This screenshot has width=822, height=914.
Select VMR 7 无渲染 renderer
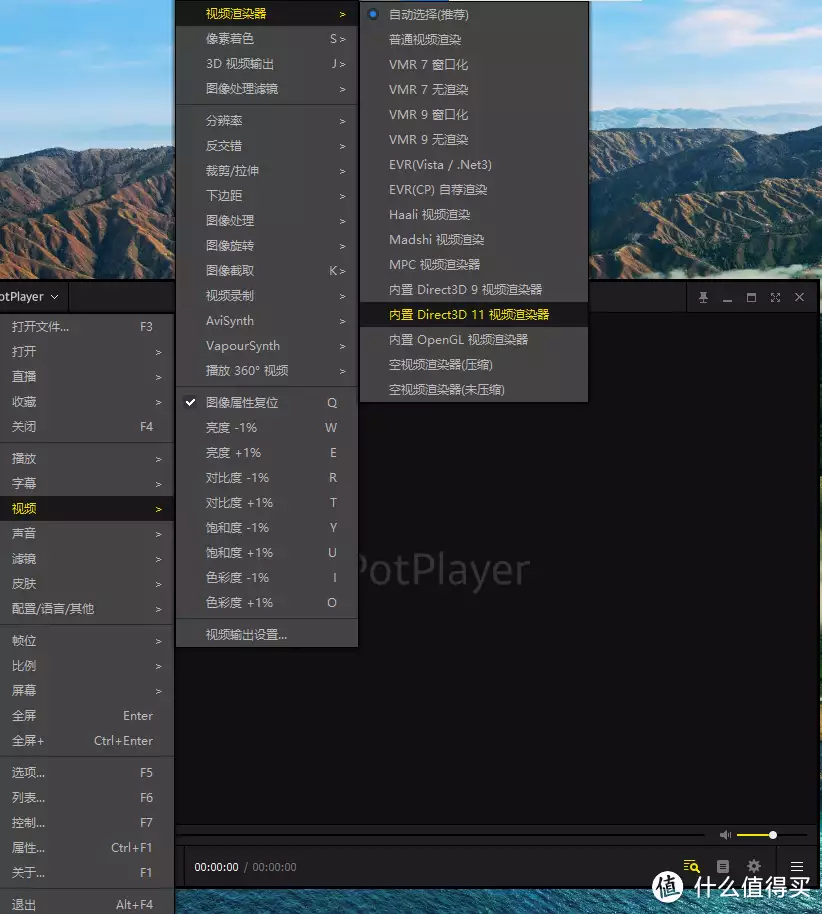coord(474,90)
